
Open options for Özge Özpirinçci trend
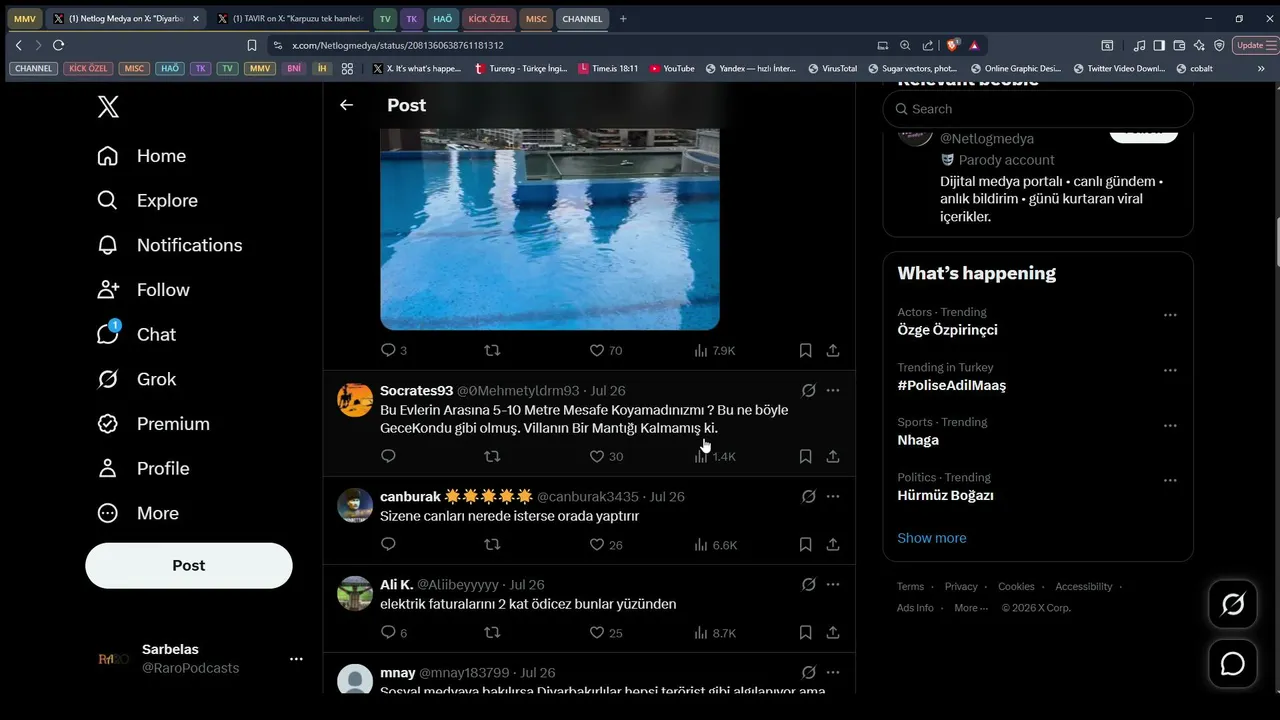coord(1170,315)
